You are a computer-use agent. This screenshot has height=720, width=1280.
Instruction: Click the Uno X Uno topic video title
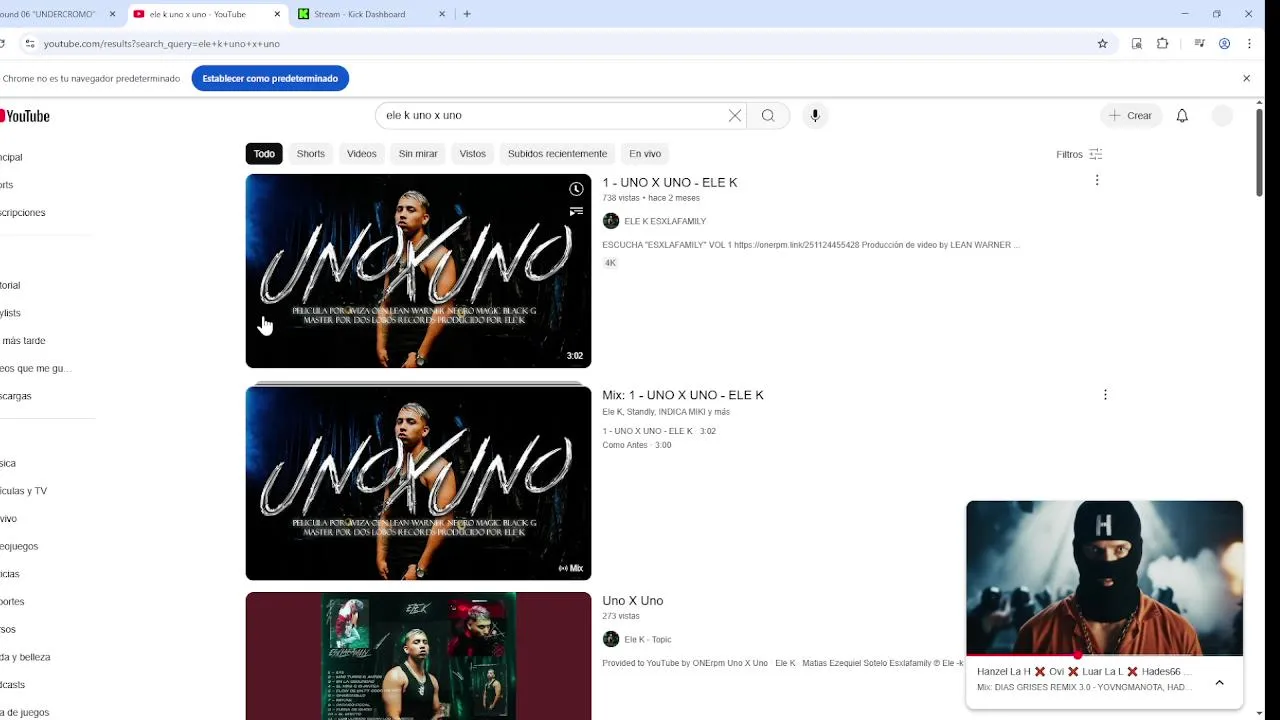632,601
